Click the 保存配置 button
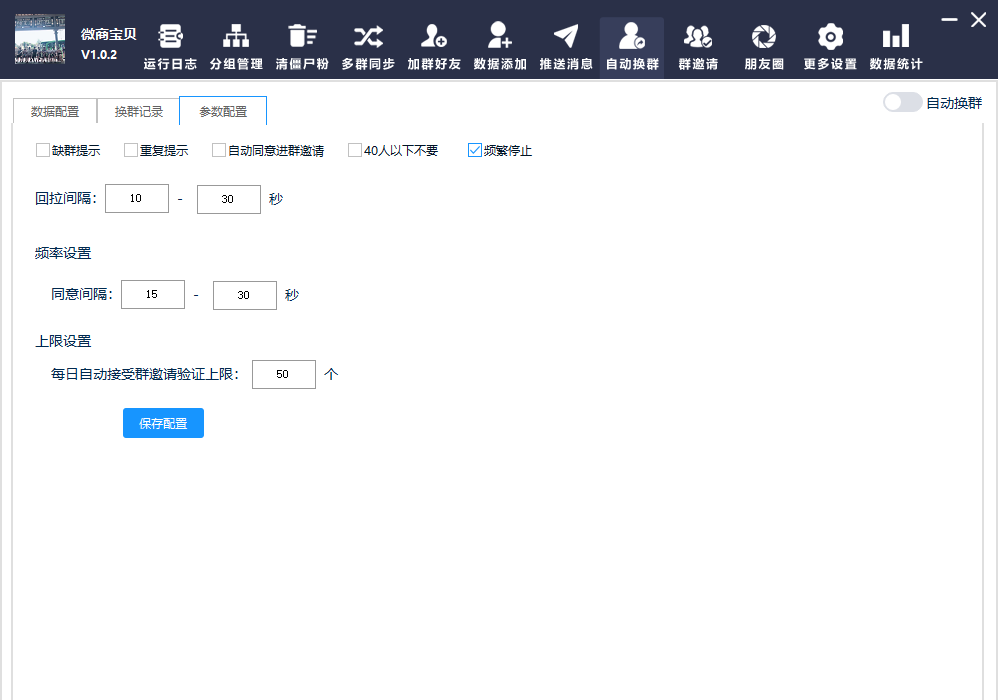Image resolution: width=998 pixels, height=700 pixels. (x=163, y=423)
